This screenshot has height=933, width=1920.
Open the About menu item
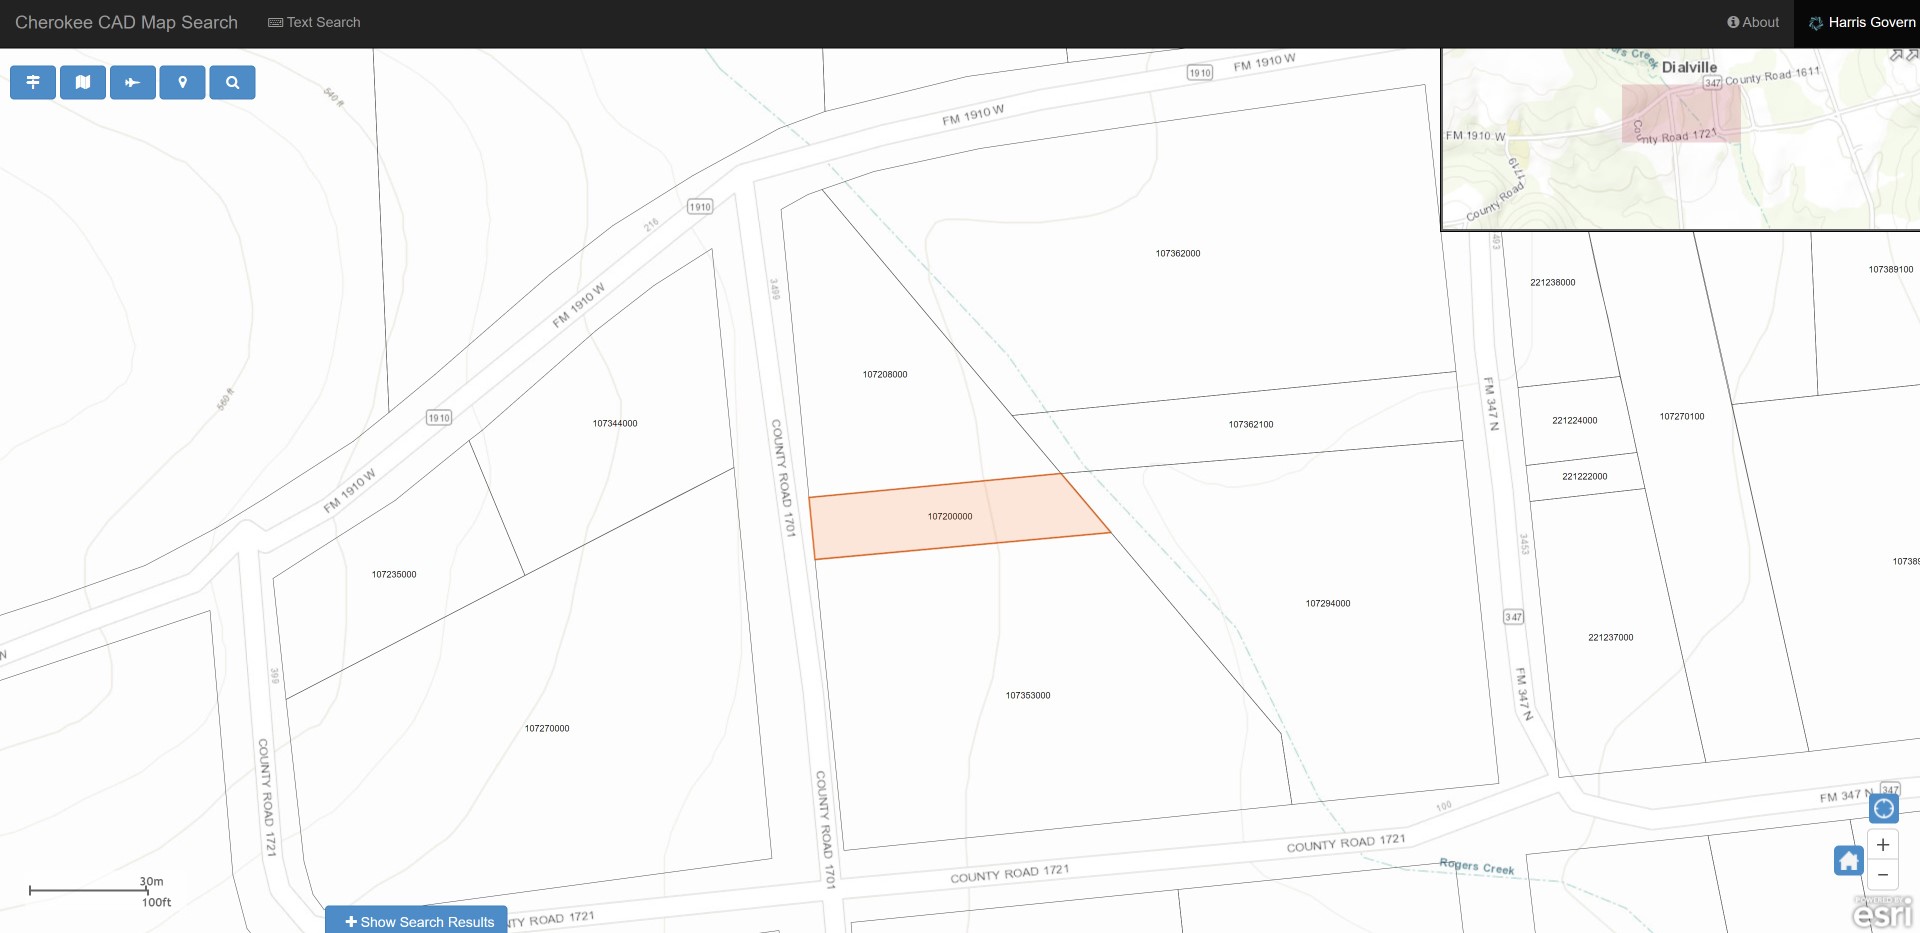pyautogui.click(x=1753, y=22)
